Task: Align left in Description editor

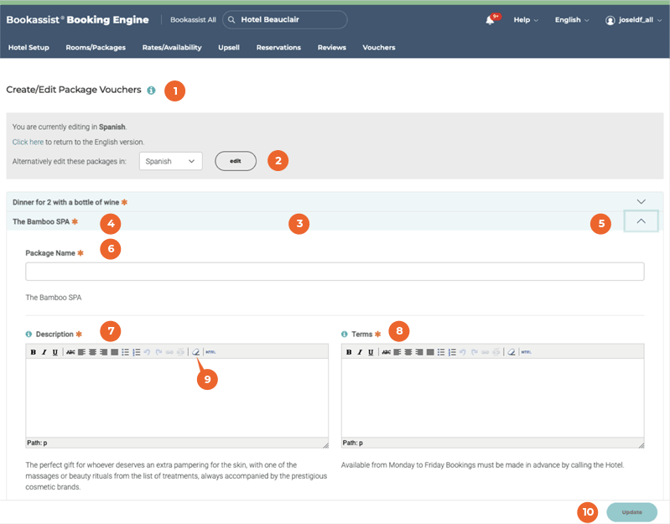Action: pyautogui.click(x=81, y=352)
